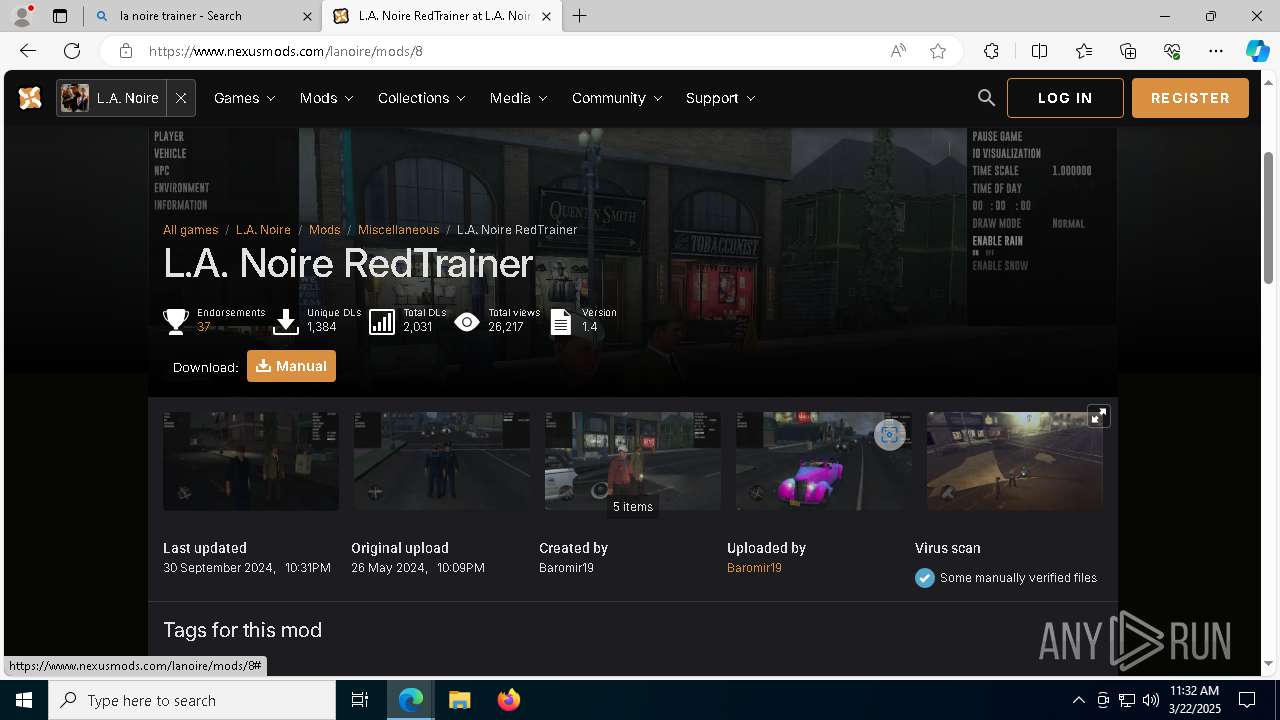Open Edge Settings and more menu

pyautogui.click(x=1216, y=51)
